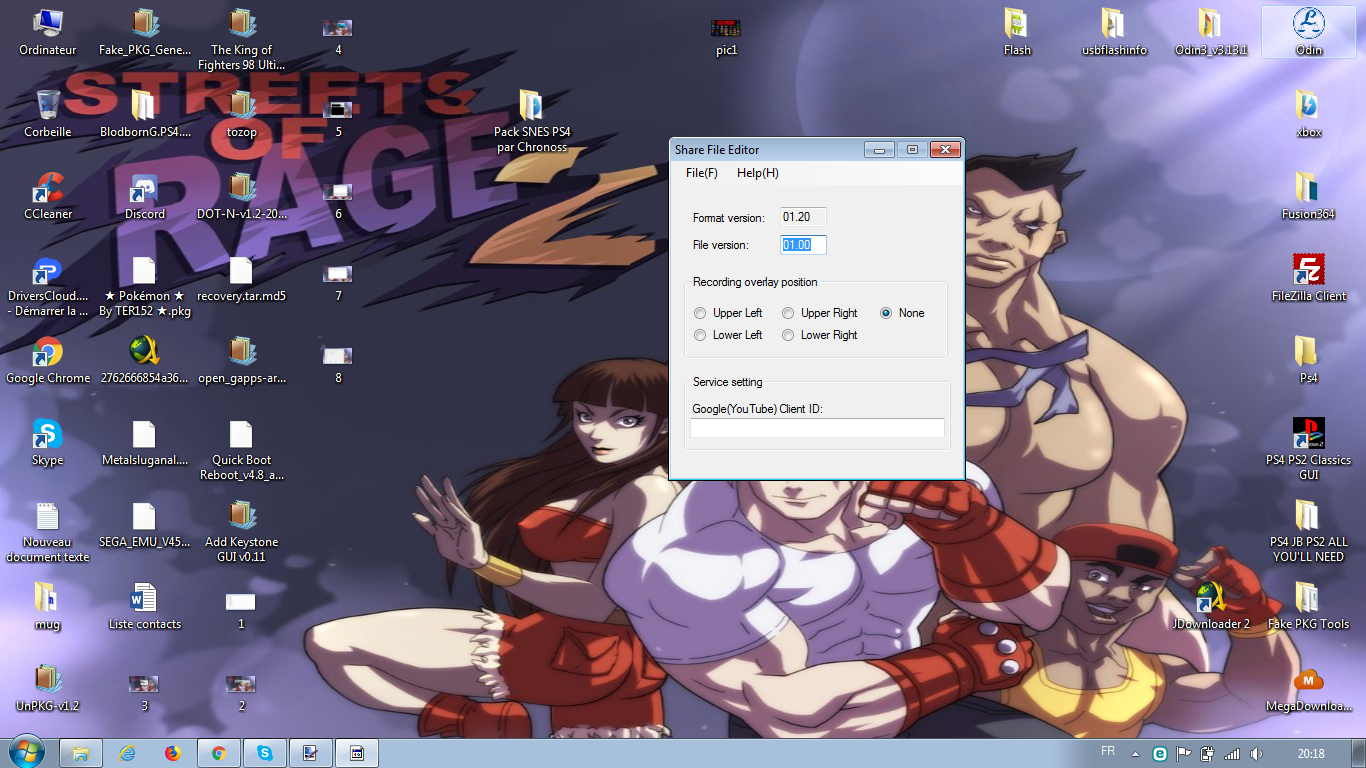Select the PS4 PS2 Classics GUI icon
The width and height of the screenshot is (1366, 768).
coord(1308,434)
